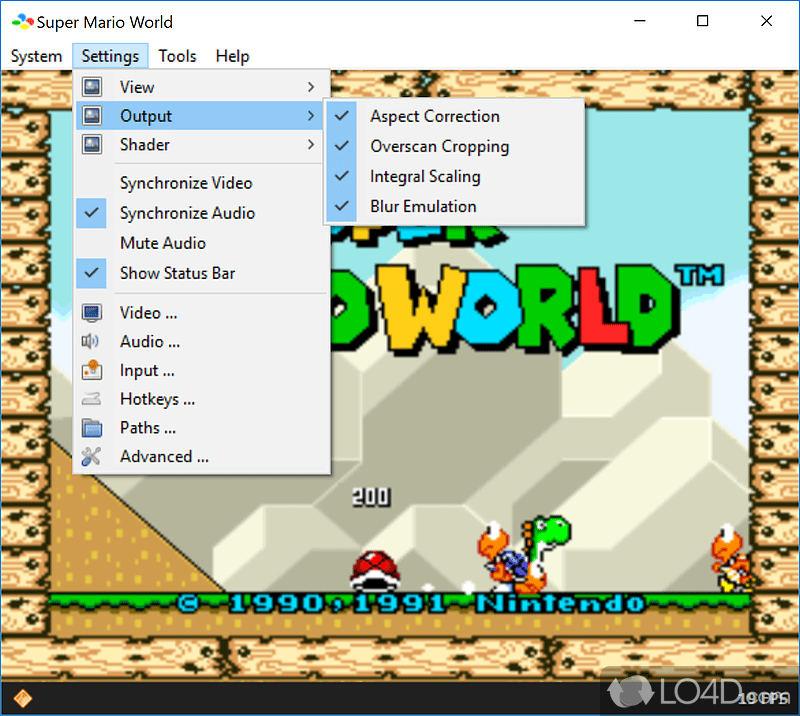The image size is (800, 716).
Task: Open the Tools menu
Action: (177, 56)
